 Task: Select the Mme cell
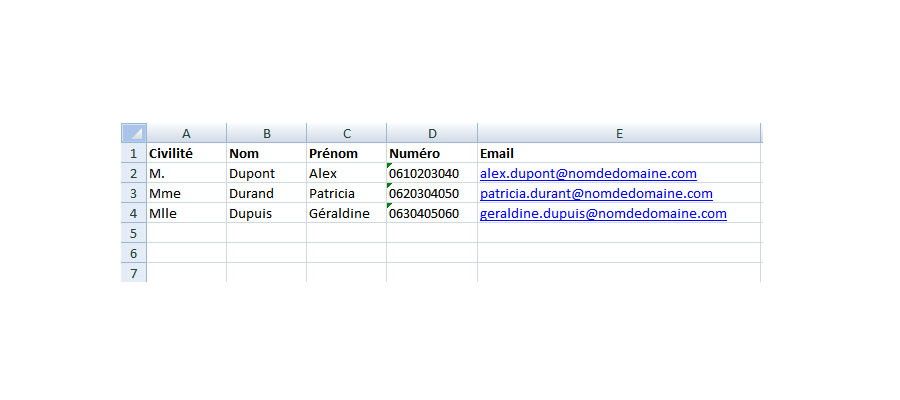(187, 193)
